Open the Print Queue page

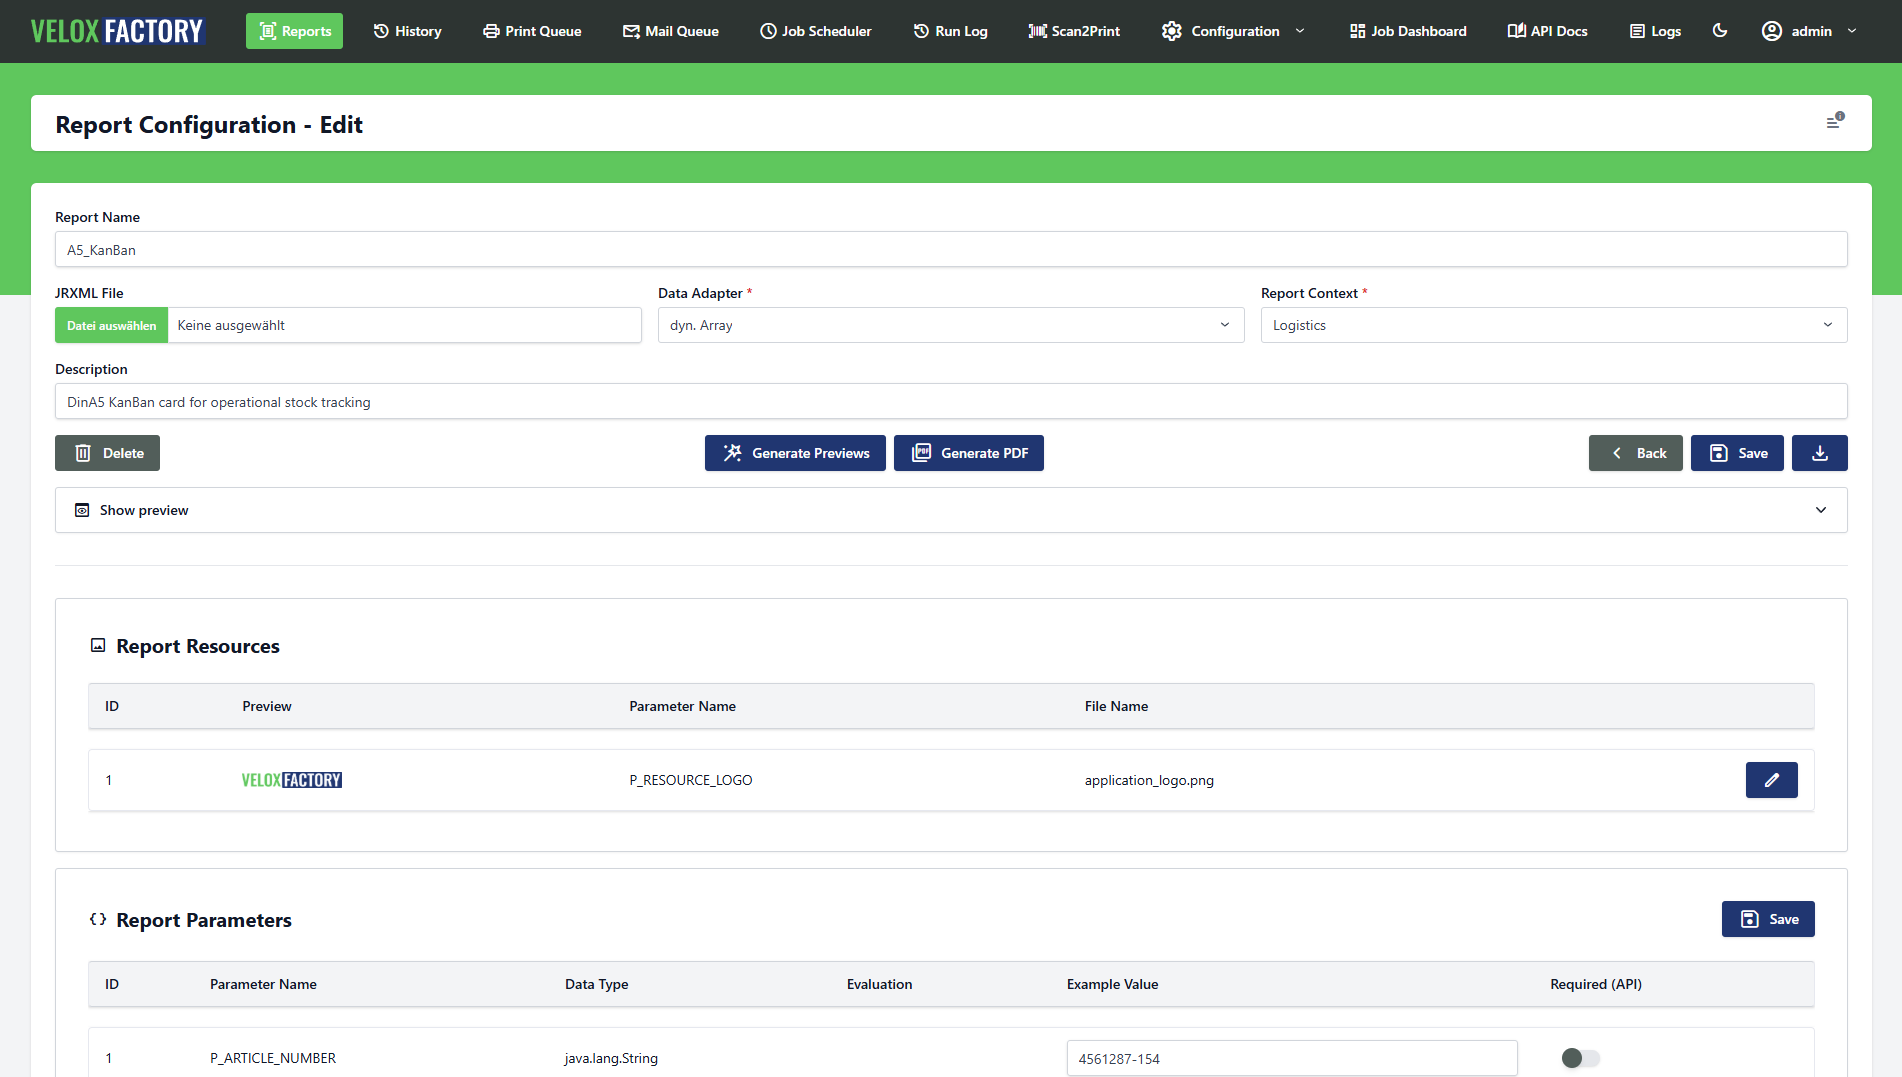[532, 31]
